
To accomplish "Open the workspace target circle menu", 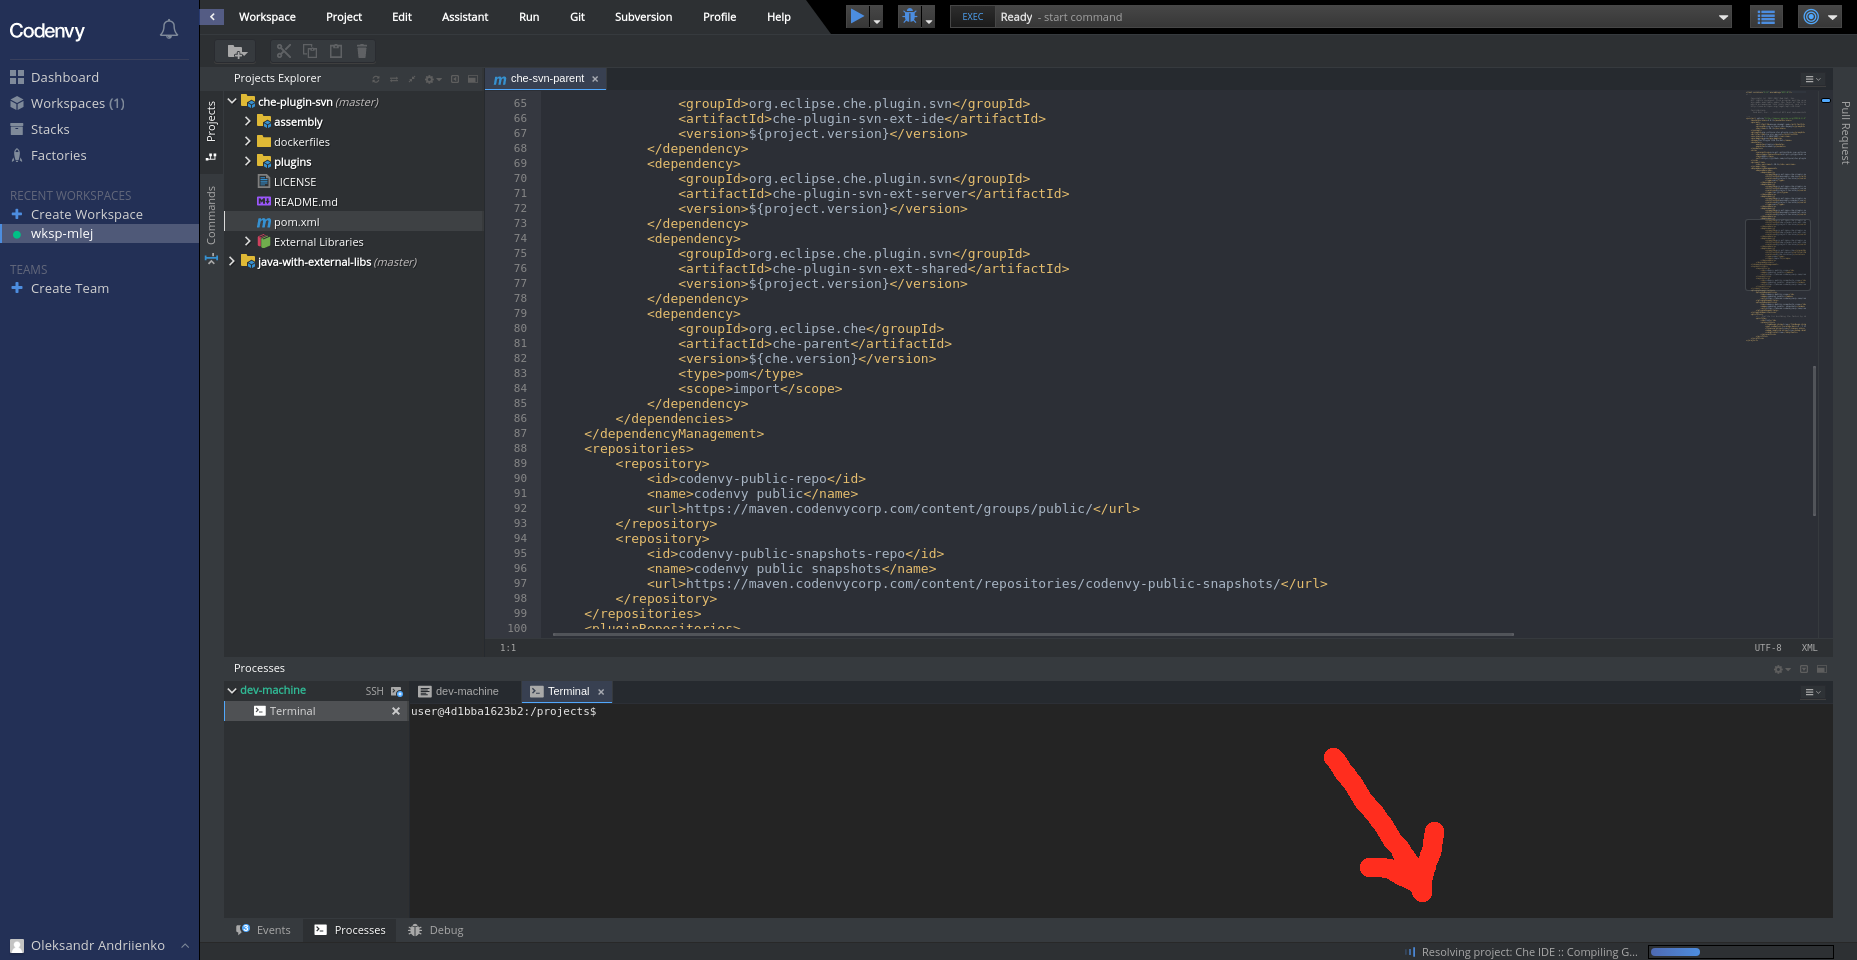I will pos(1819,17).
